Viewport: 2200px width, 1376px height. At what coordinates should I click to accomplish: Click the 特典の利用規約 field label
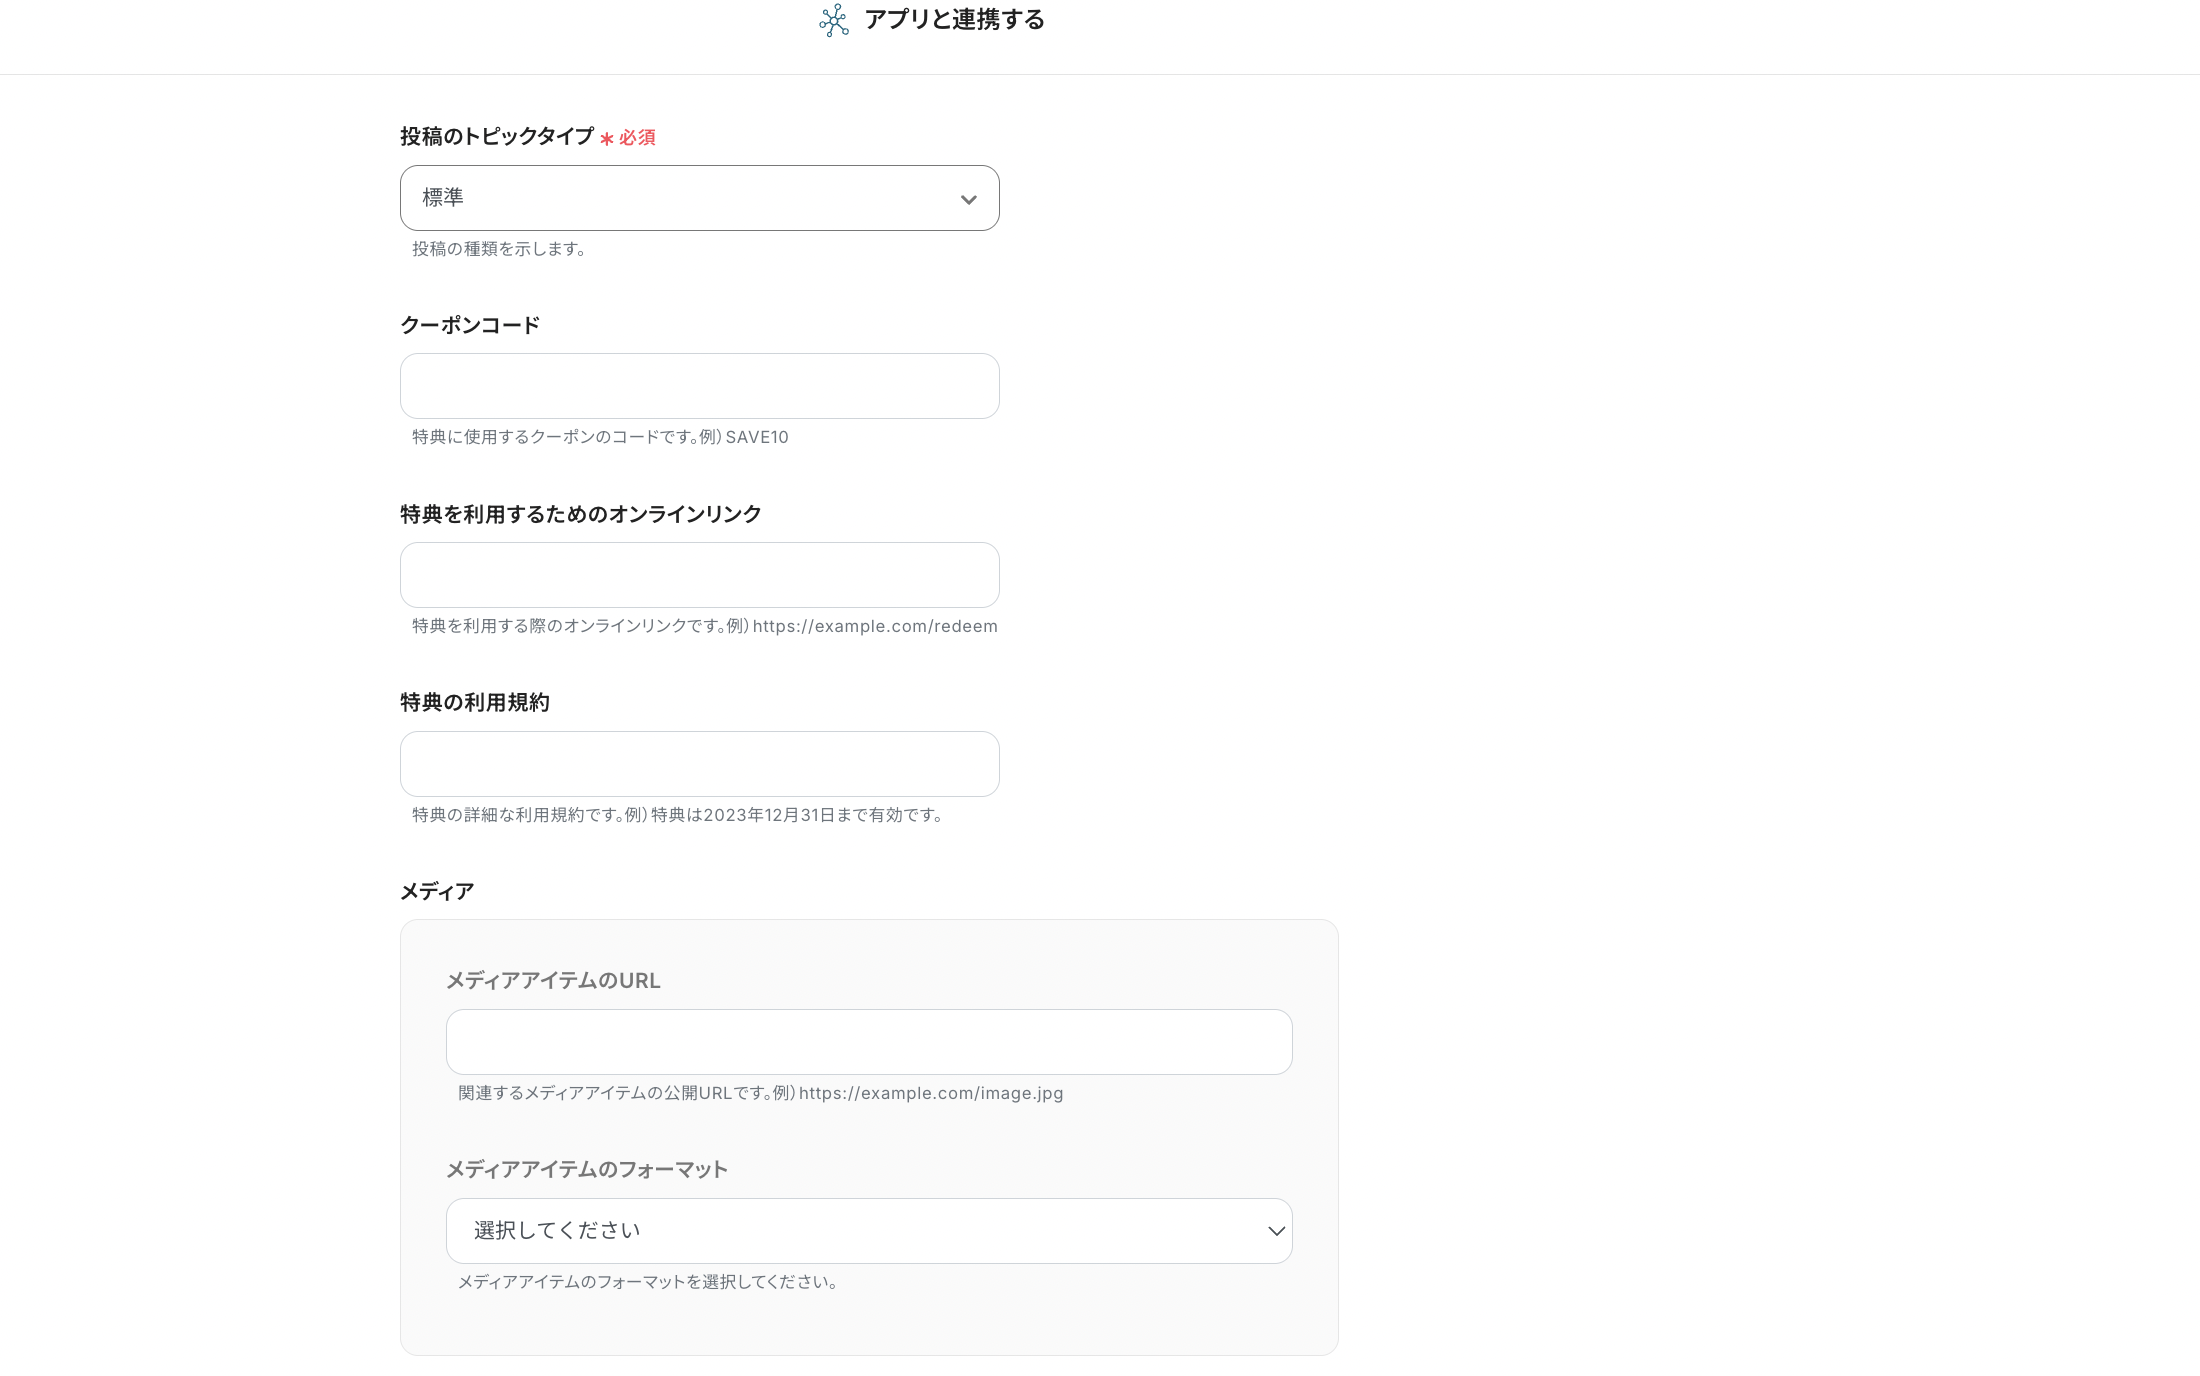[x=475, y=703]
